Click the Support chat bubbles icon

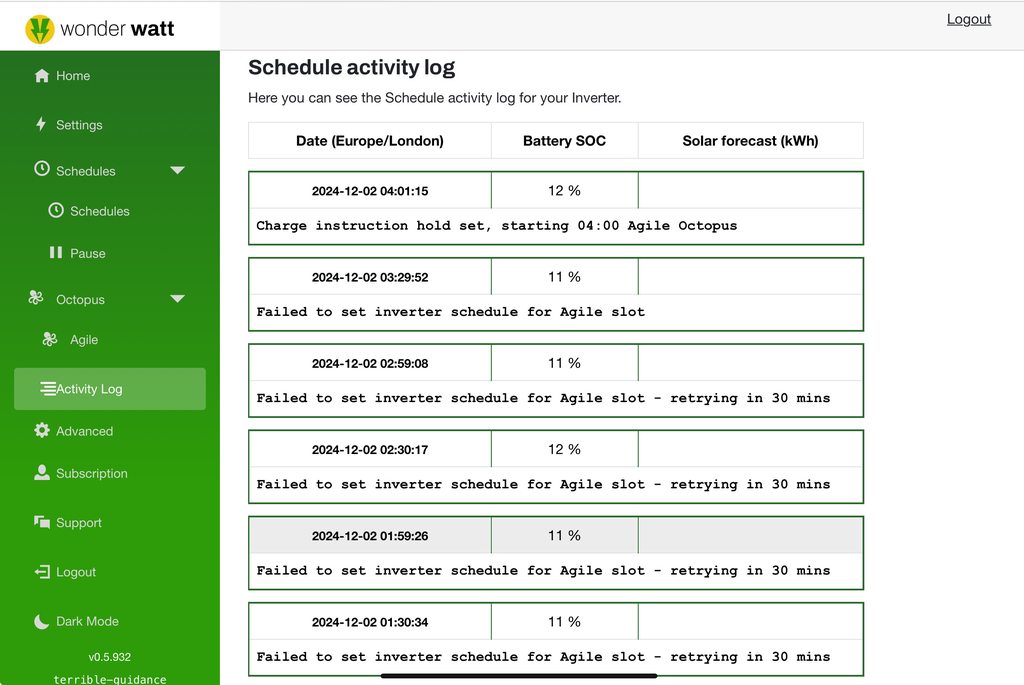coord(42,522)
